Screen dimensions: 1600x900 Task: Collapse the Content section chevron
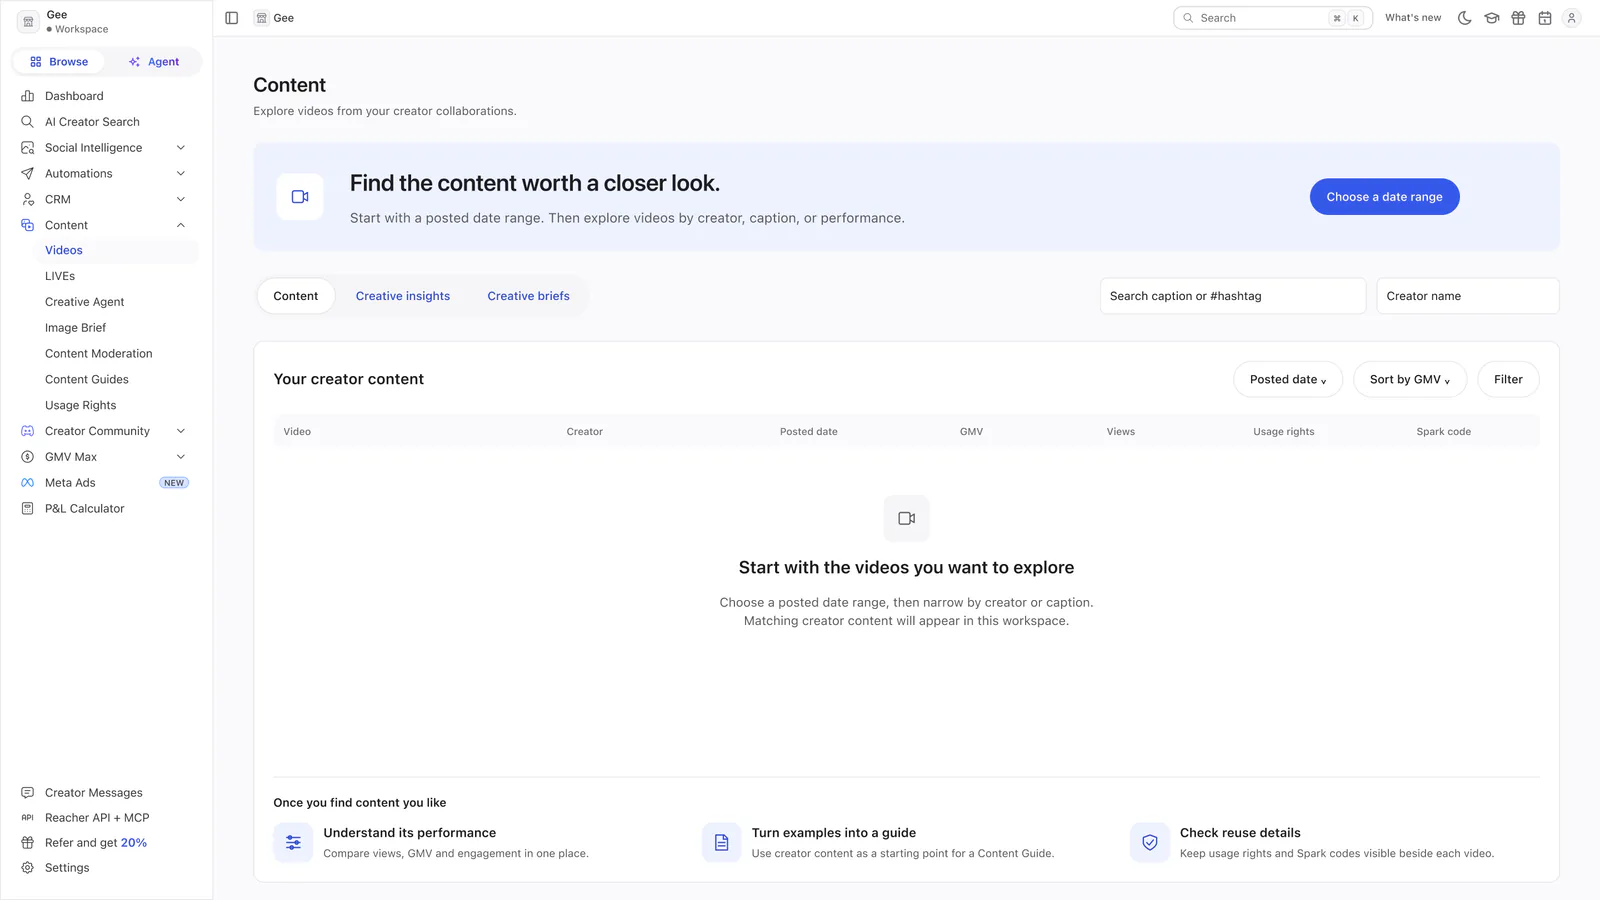tap(181, 226)
